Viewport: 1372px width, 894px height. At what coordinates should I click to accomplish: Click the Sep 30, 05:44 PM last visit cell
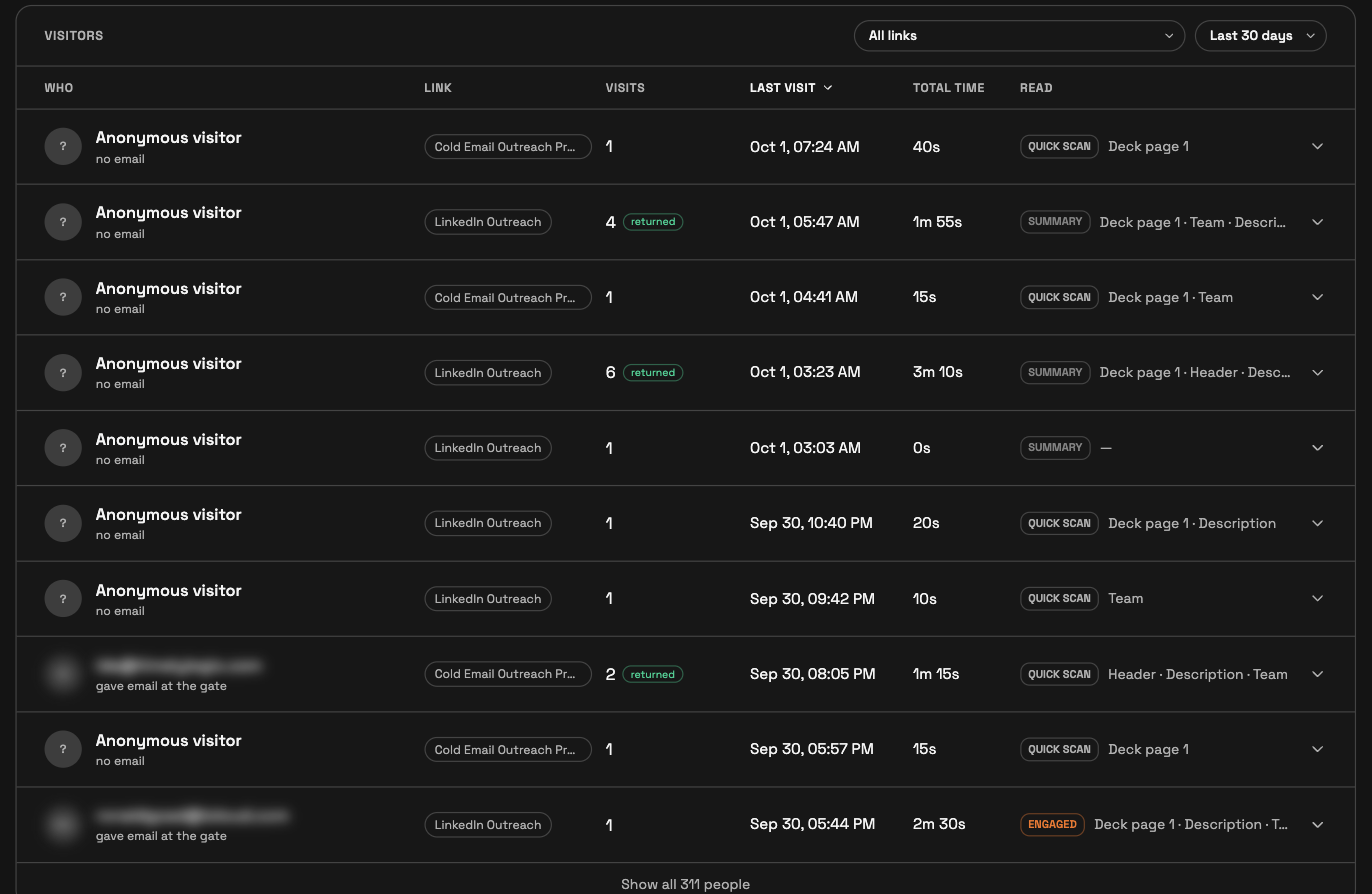pos(812,825)
